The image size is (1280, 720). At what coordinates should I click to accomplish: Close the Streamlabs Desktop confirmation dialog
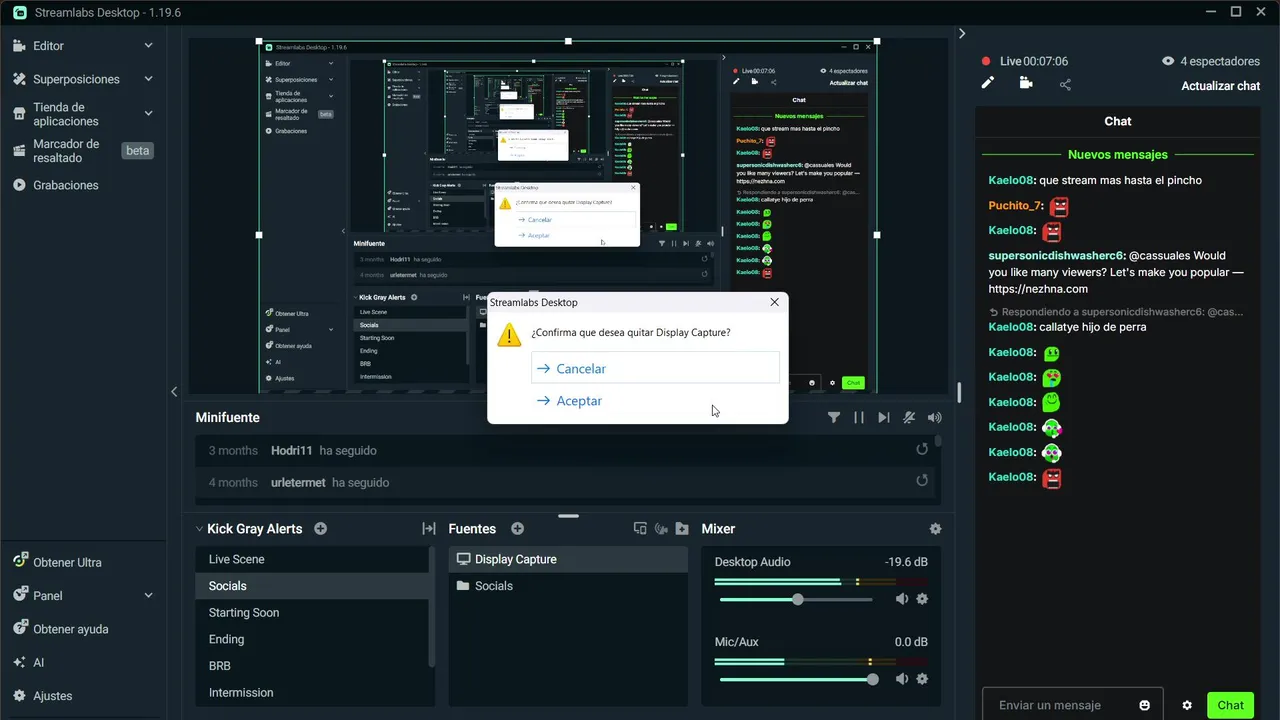click(x=774, y=302)
